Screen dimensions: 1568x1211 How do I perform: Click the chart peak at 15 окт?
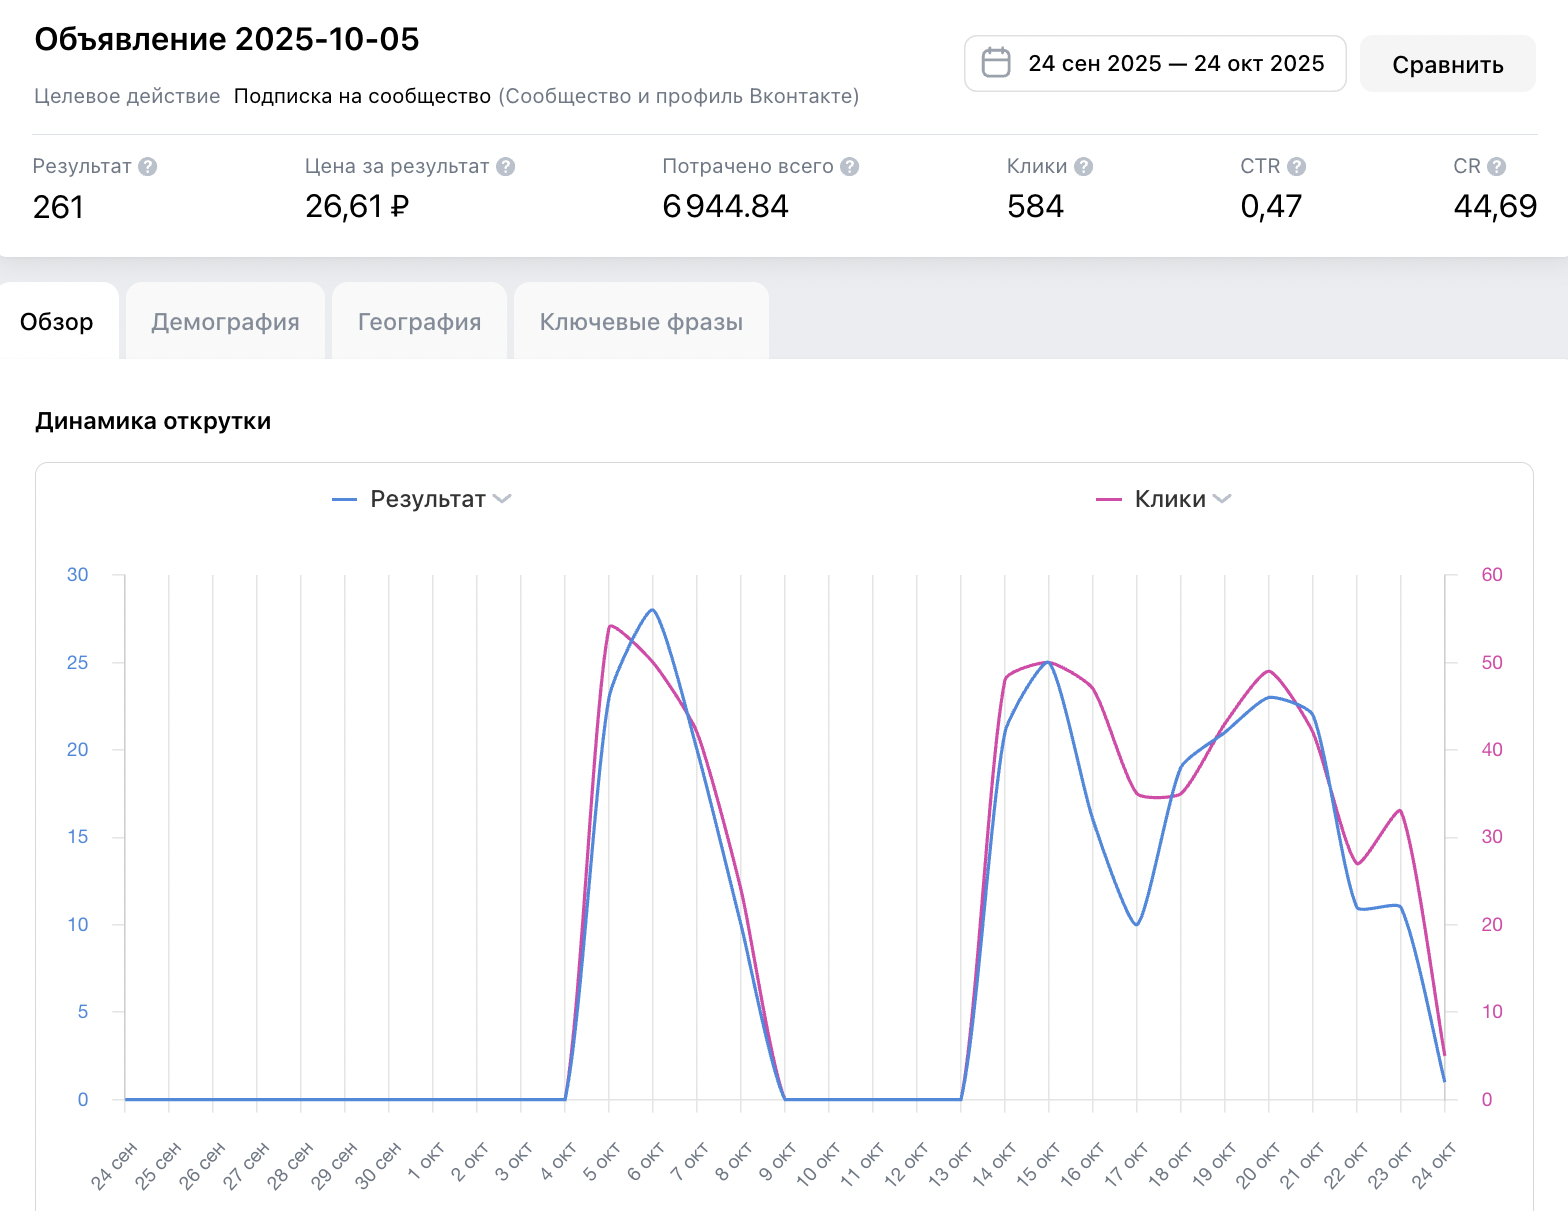[1048, 662]
